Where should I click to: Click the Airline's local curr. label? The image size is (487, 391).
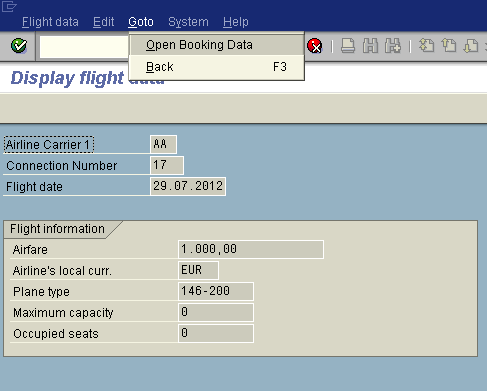tap(62, 271)
